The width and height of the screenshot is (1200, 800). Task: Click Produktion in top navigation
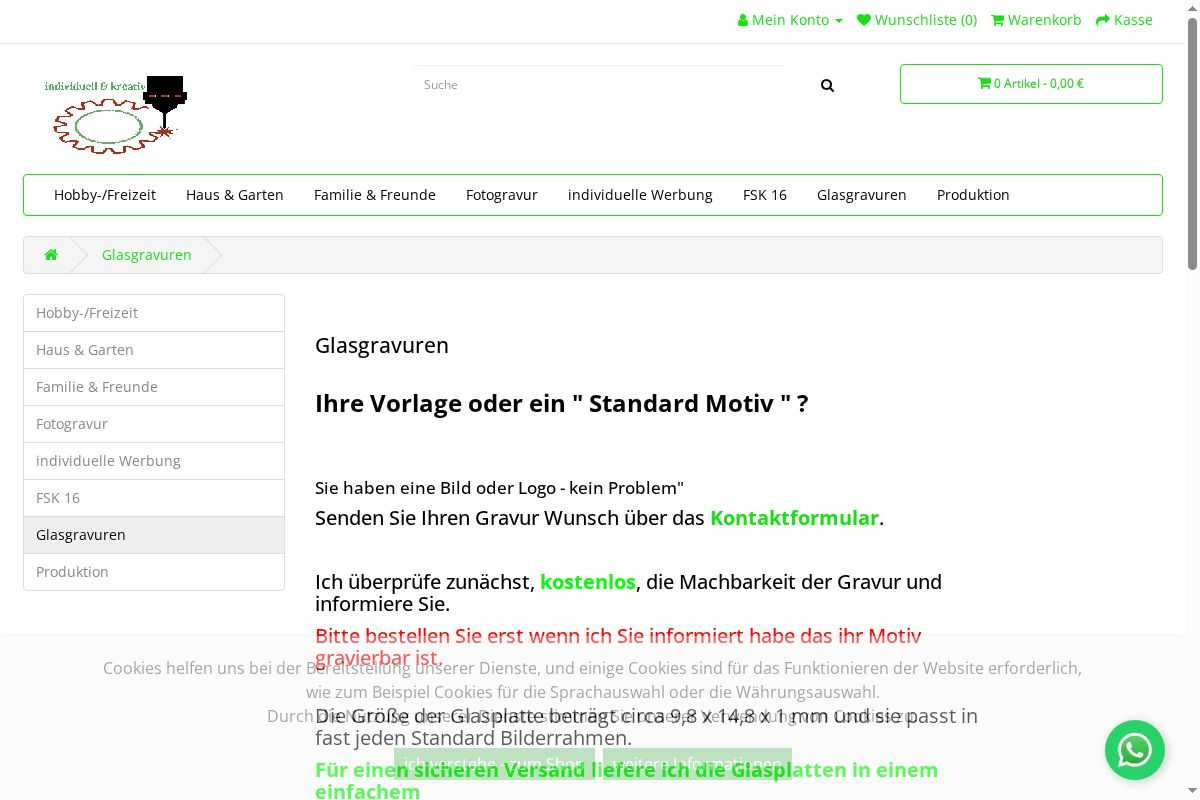973,195
